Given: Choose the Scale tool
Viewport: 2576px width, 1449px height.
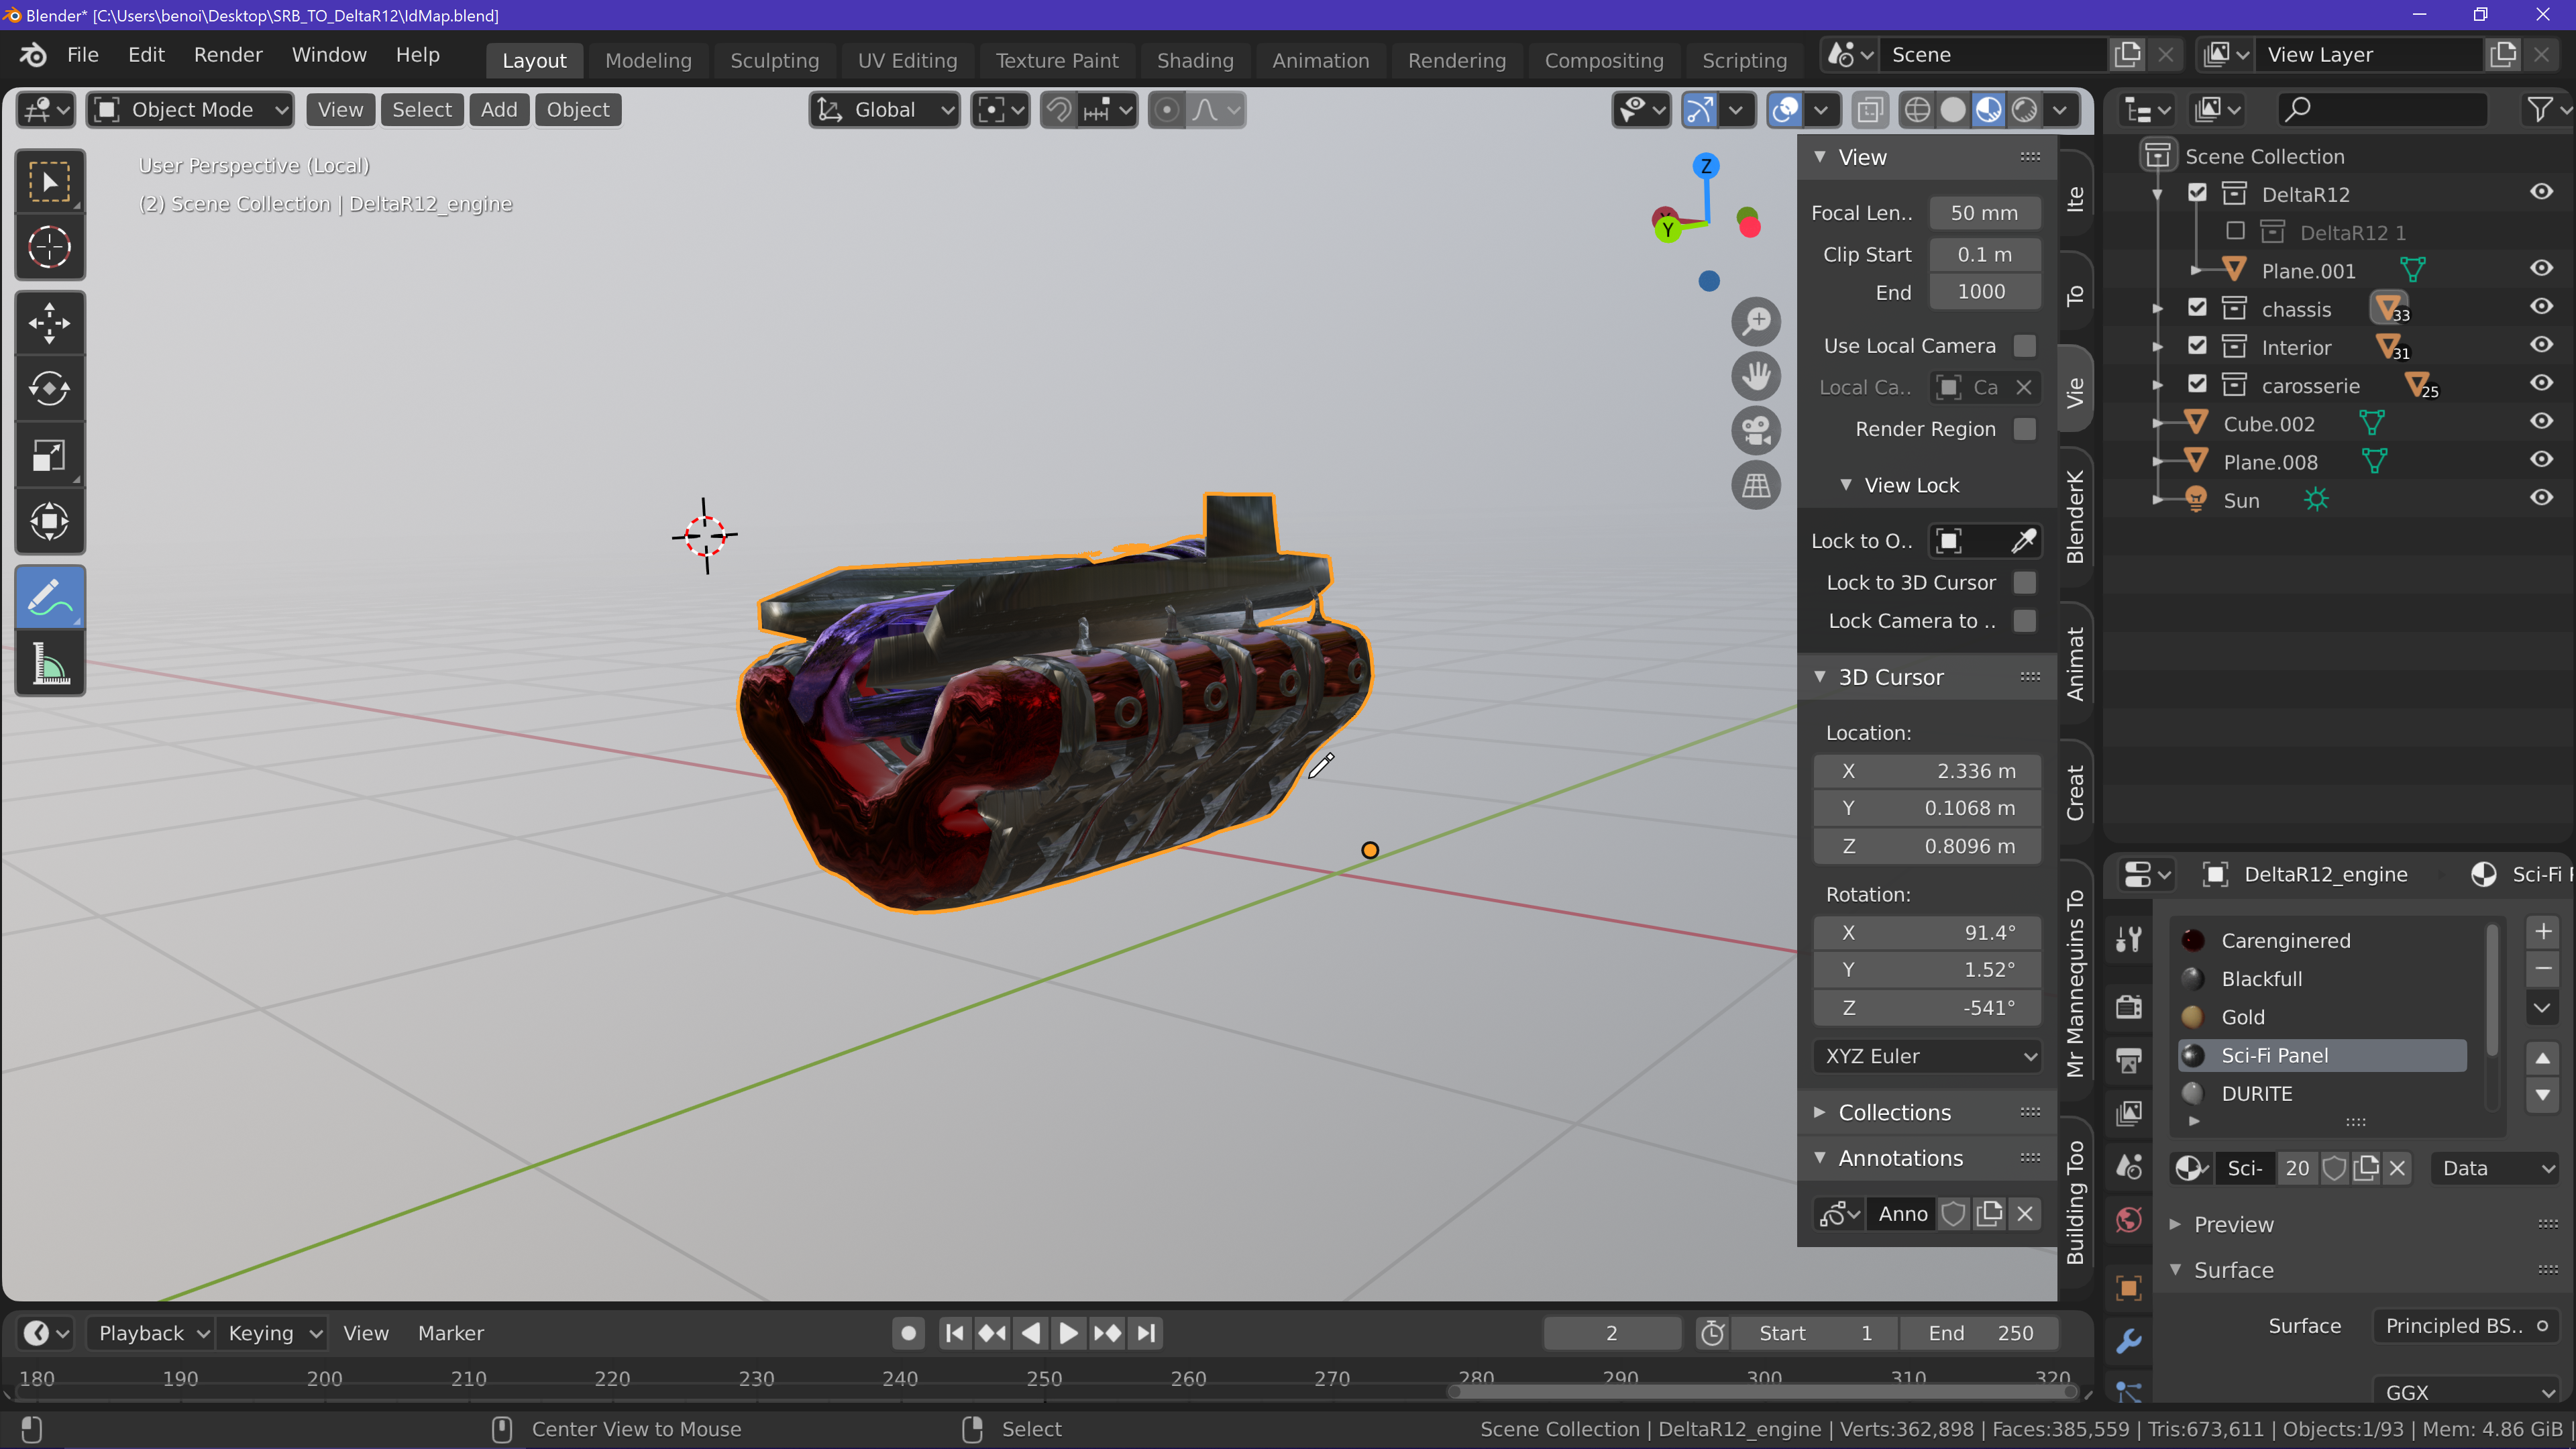Looking at the screenshot, I should click(x=49, y=455).
